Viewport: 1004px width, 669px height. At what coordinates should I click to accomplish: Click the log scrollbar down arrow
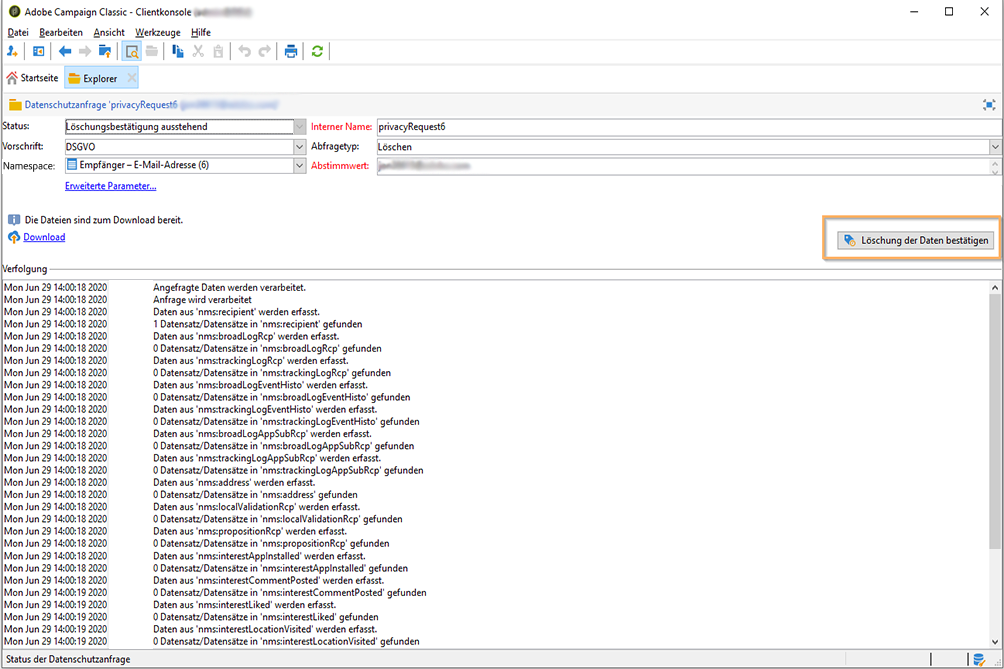coord(994,641)
